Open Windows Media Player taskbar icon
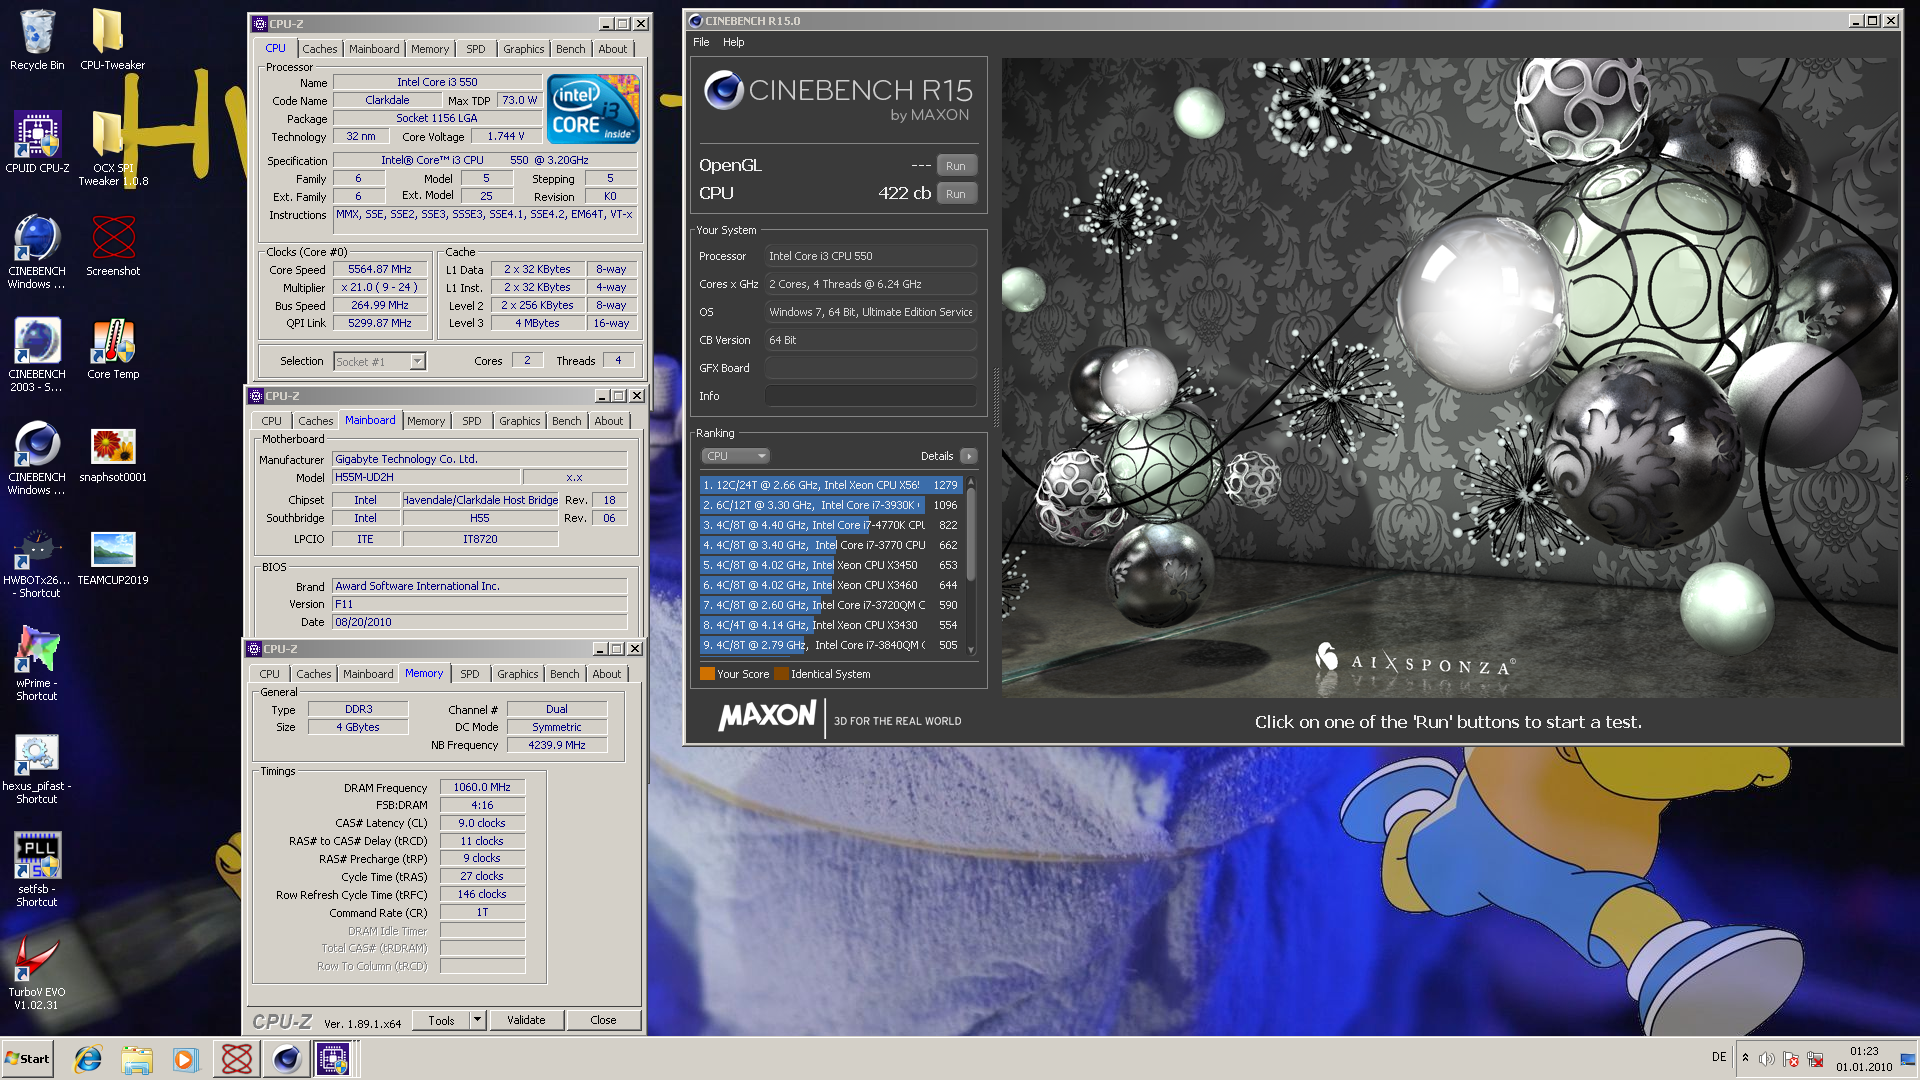The width and height of the screenshot is (1920, 1080). 186,1059
